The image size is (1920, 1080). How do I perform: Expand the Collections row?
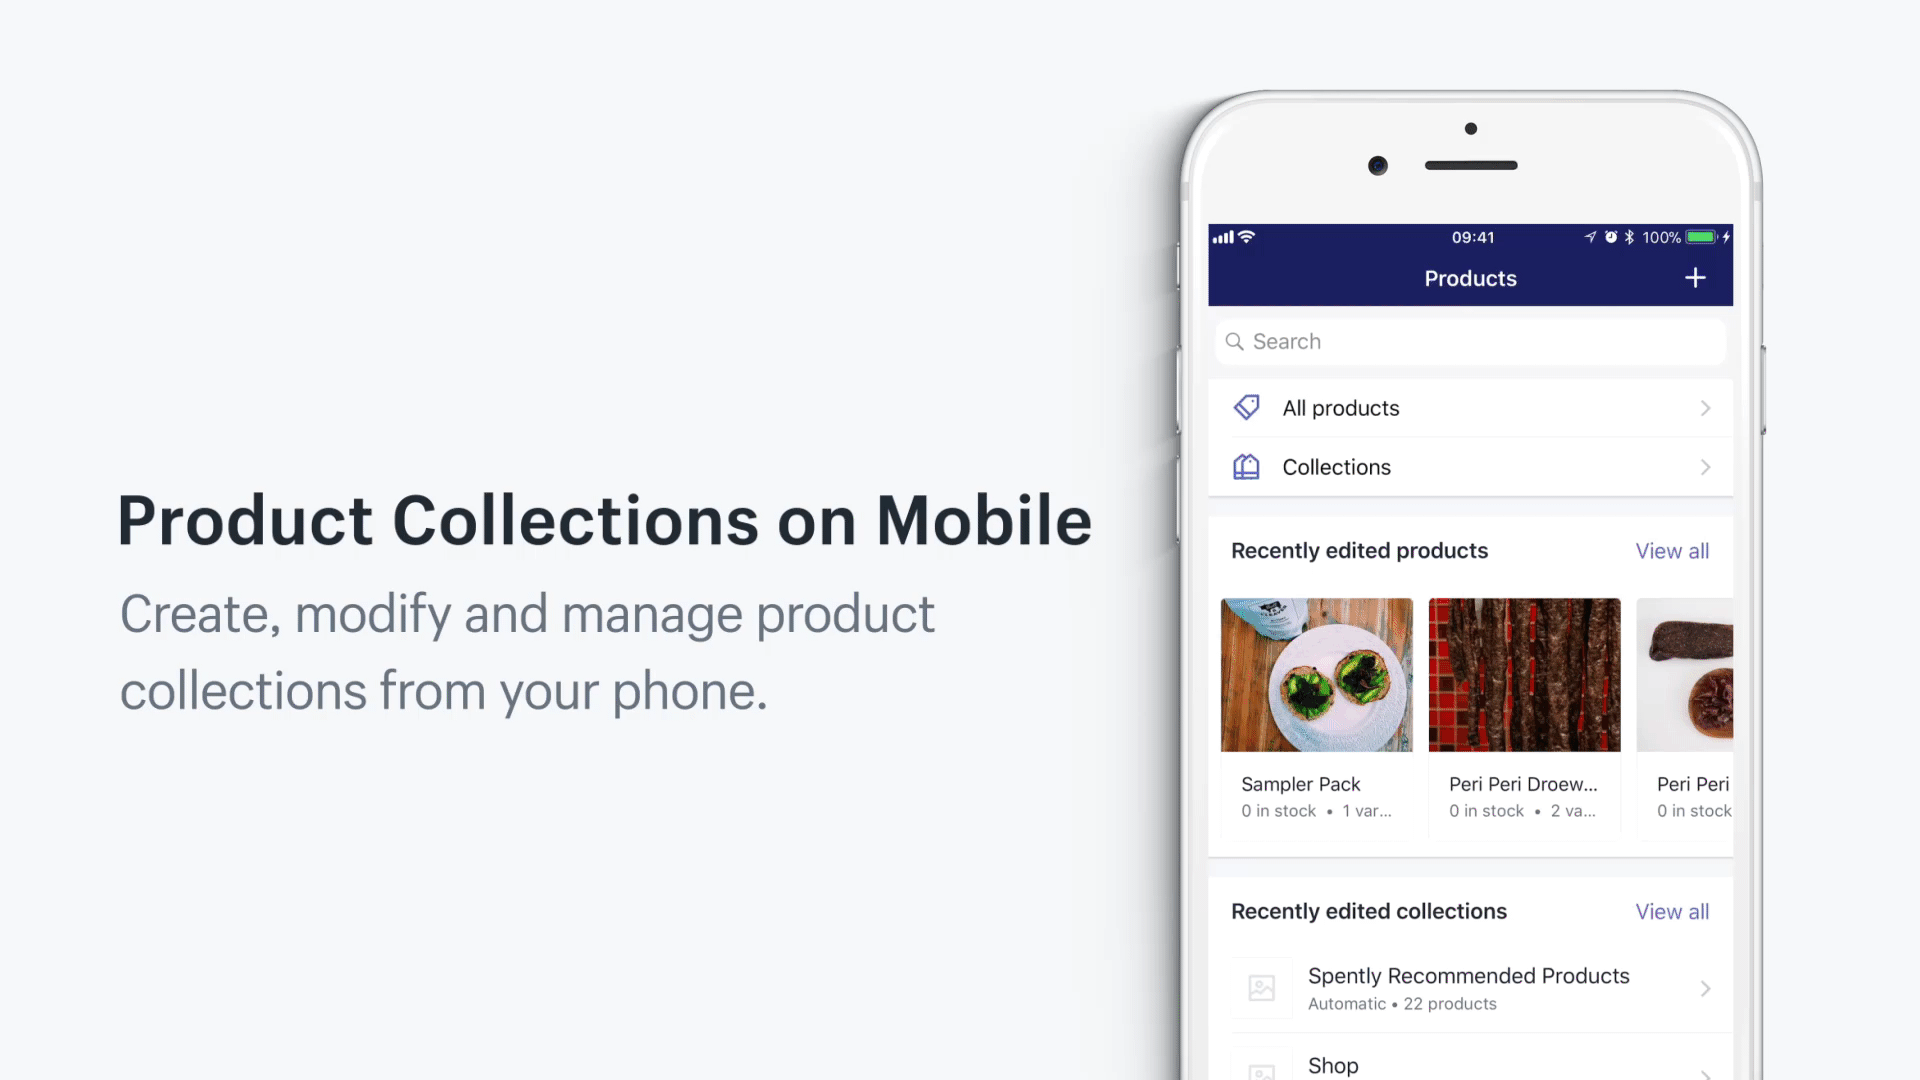pos(1468,467)
